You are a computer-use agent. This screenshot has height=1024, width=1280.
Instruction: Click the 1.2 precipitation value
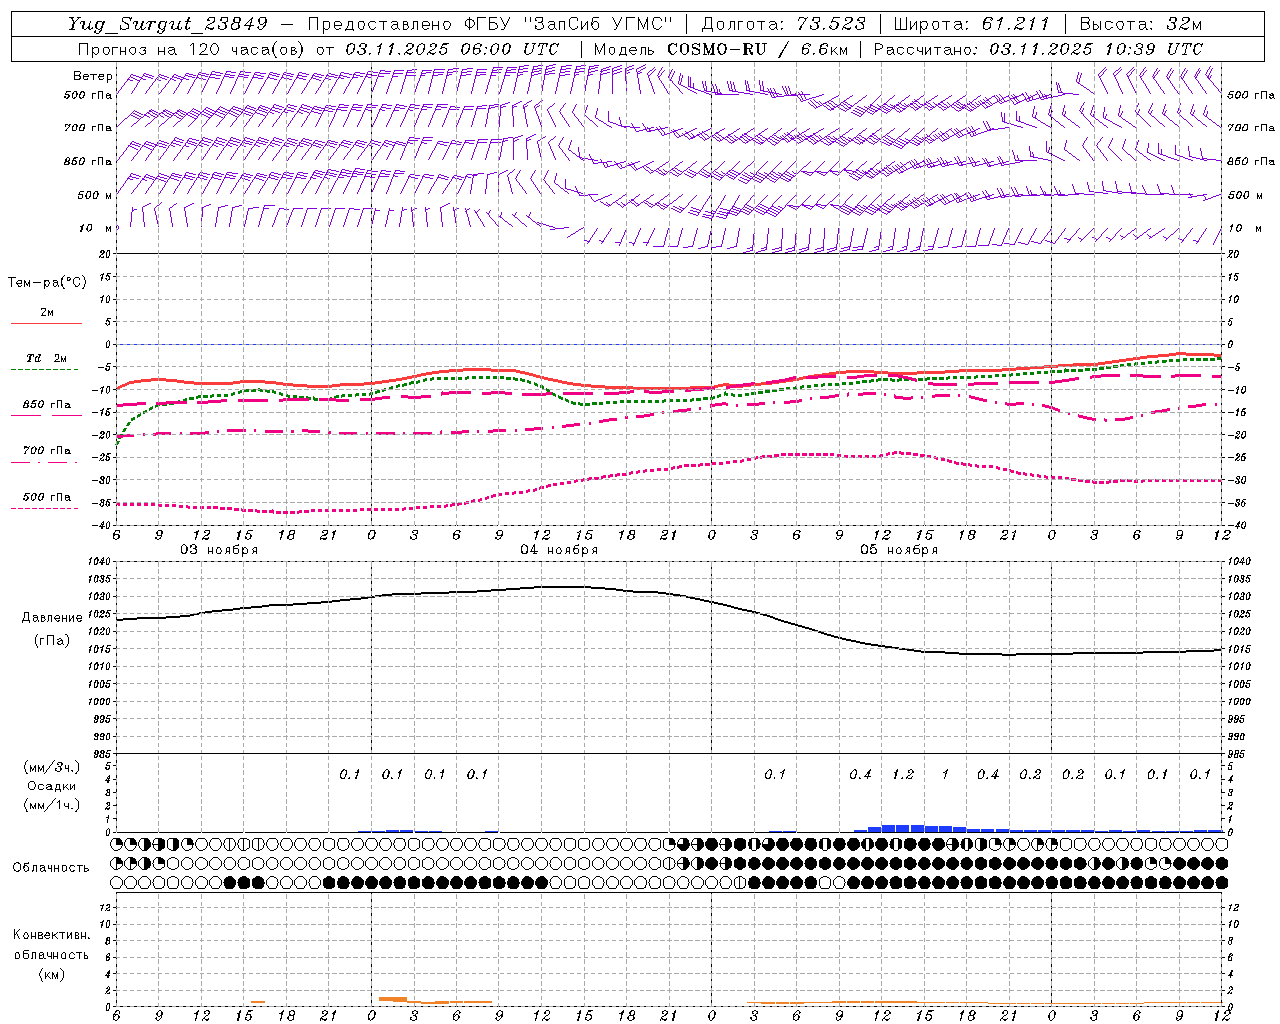point(903,774)
